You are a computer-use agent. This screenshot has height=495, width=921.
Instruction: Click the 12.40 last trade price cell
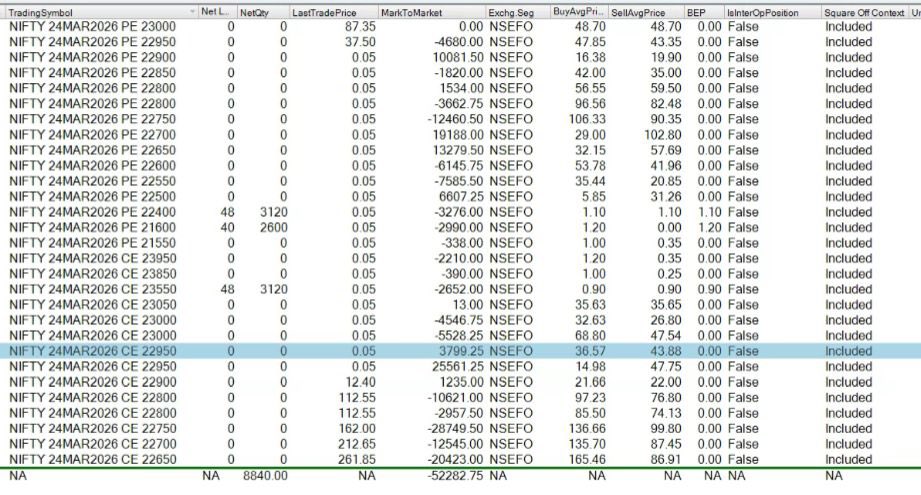tap(360, 382)
